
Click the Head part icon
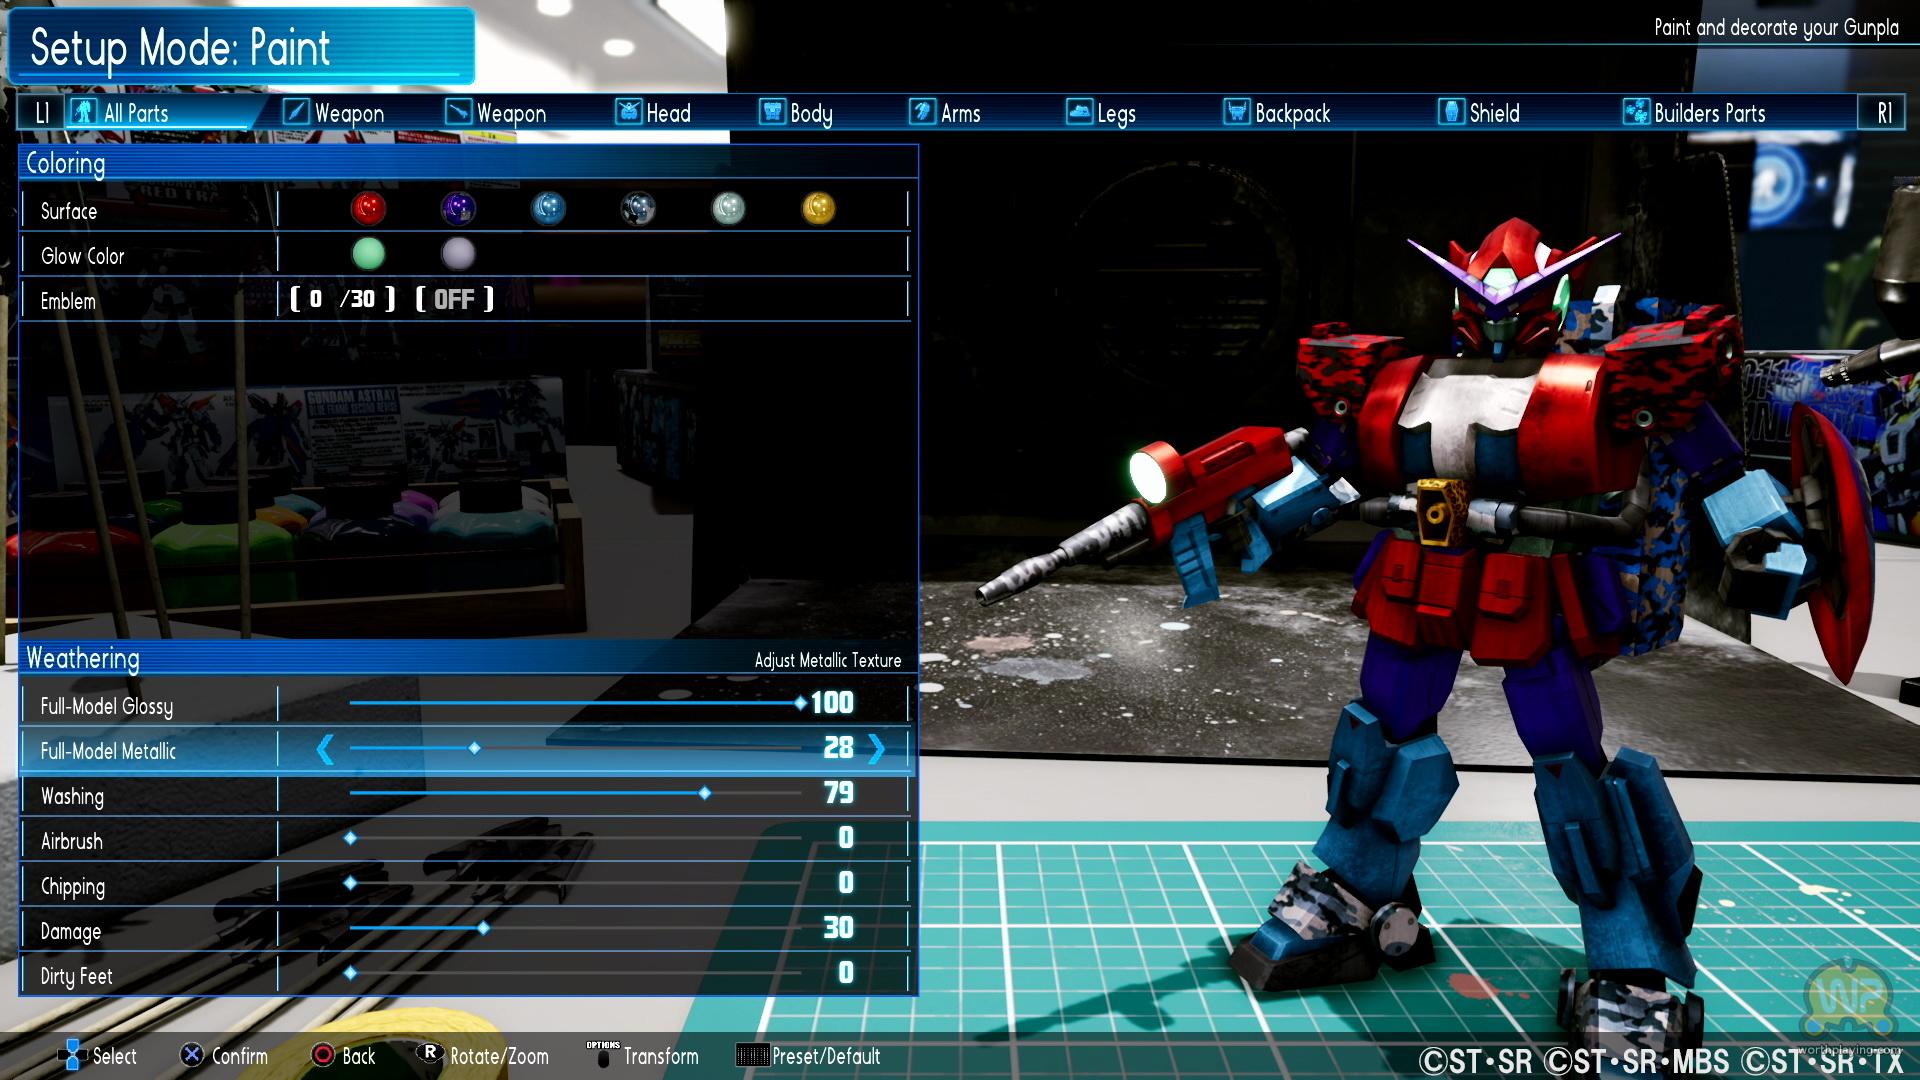[x=628, y=112]
